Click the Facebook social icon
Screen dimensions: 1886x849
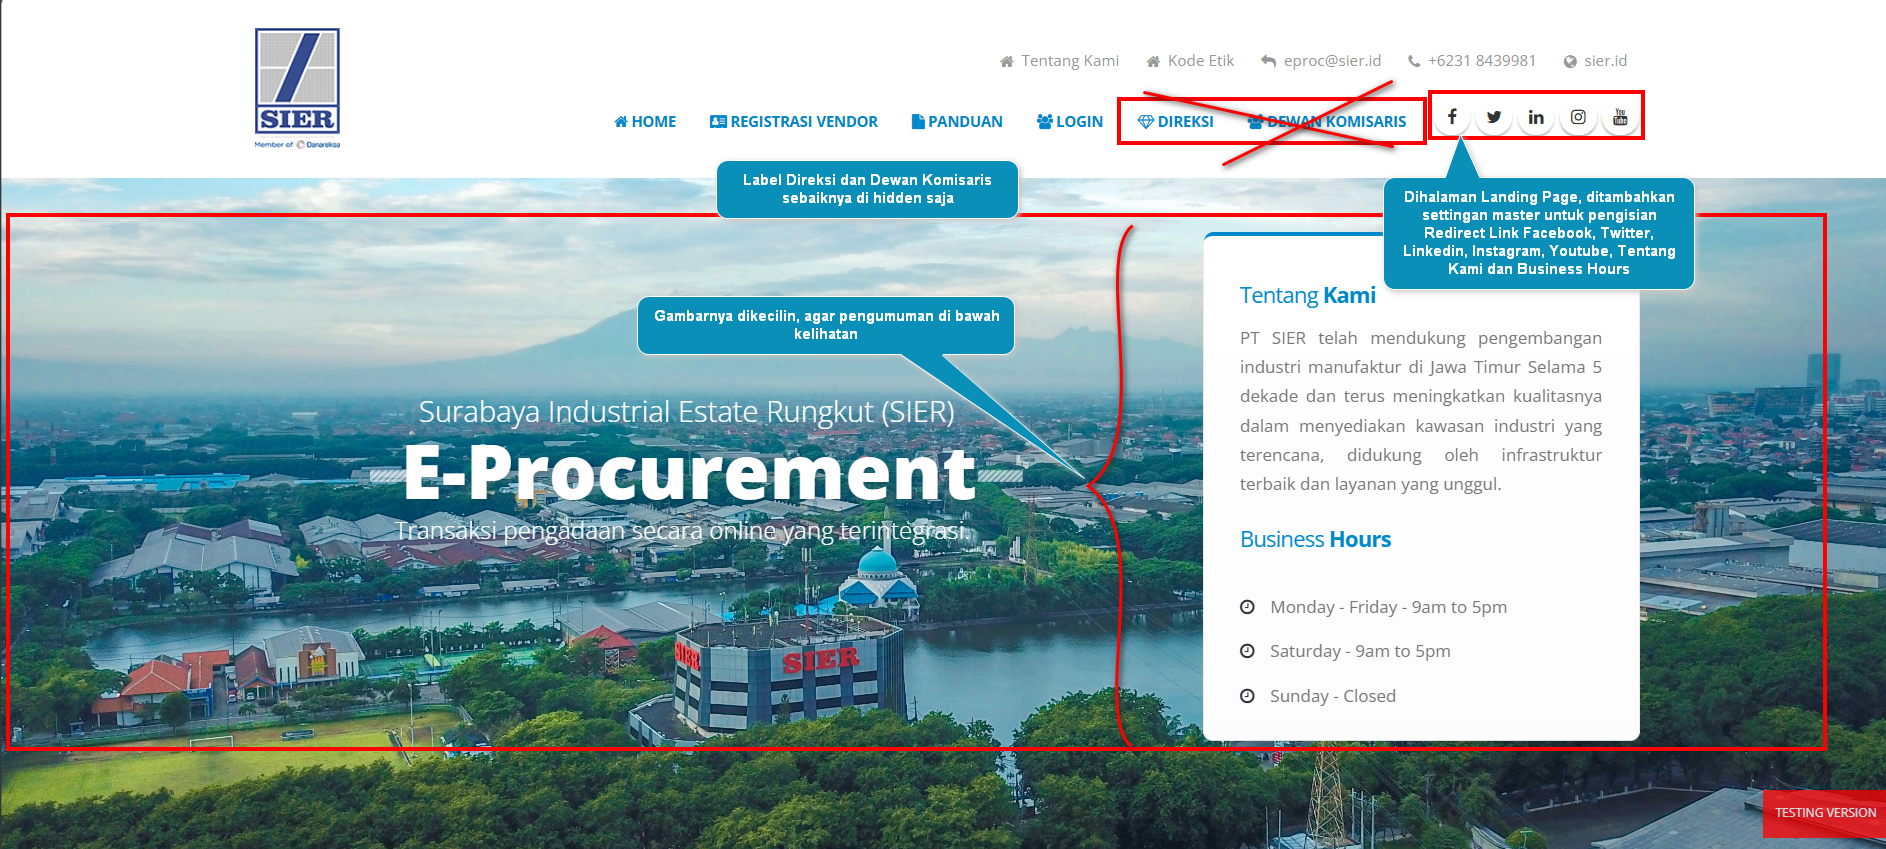click(x=1452, y=117)
